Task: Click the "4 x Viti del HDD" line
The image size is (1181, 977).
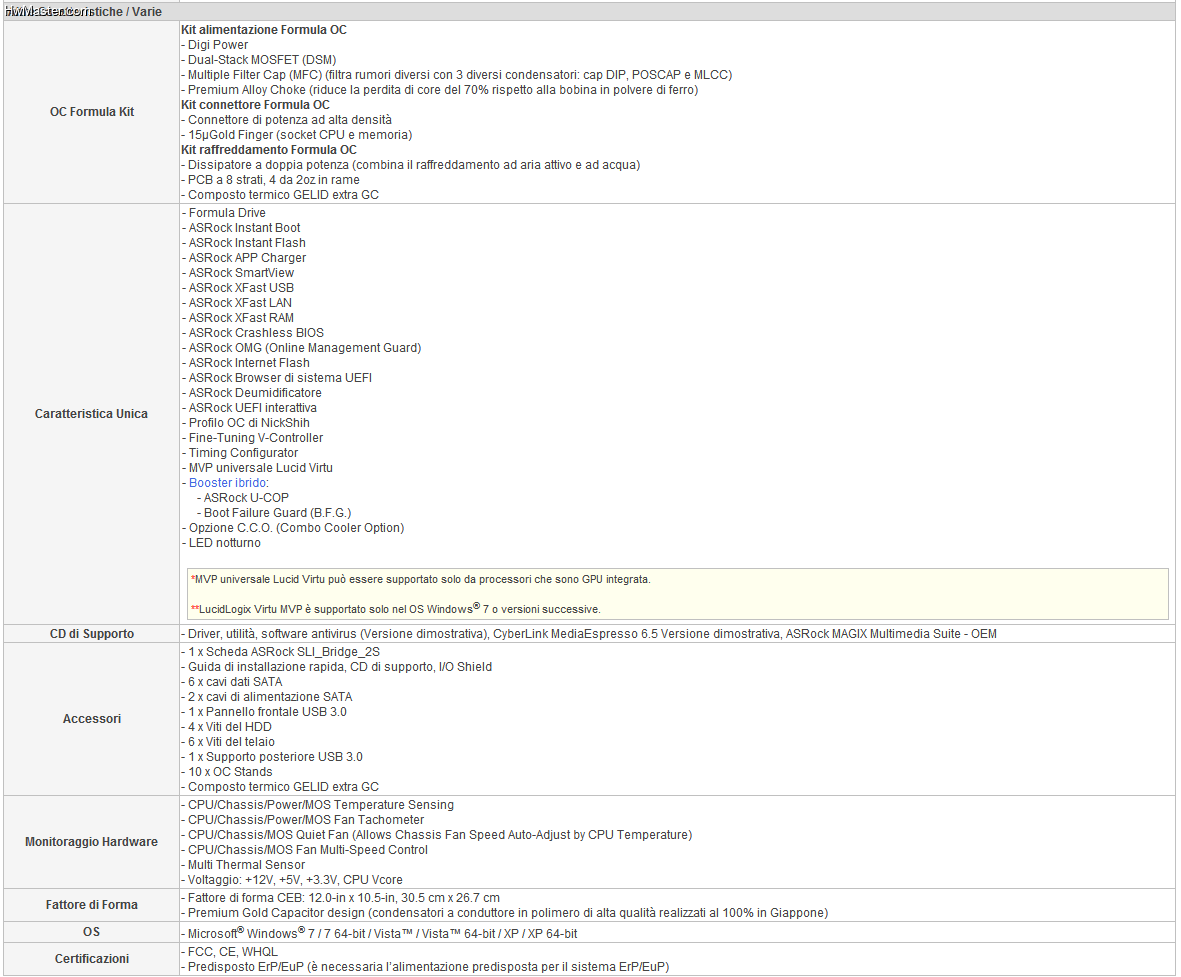Action: point(226,728)
